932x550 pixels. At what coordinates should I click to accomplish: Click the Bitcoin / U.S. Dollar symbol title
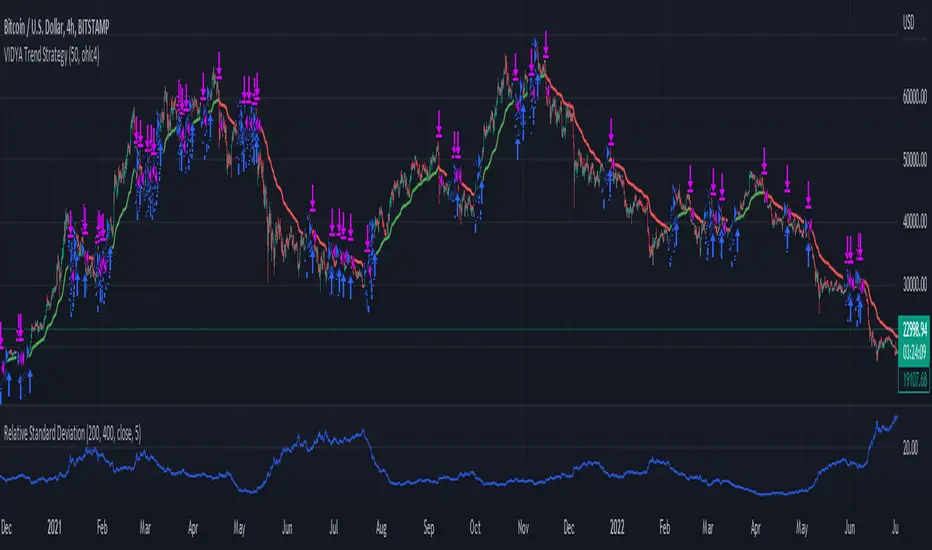[x=56, y=27]
